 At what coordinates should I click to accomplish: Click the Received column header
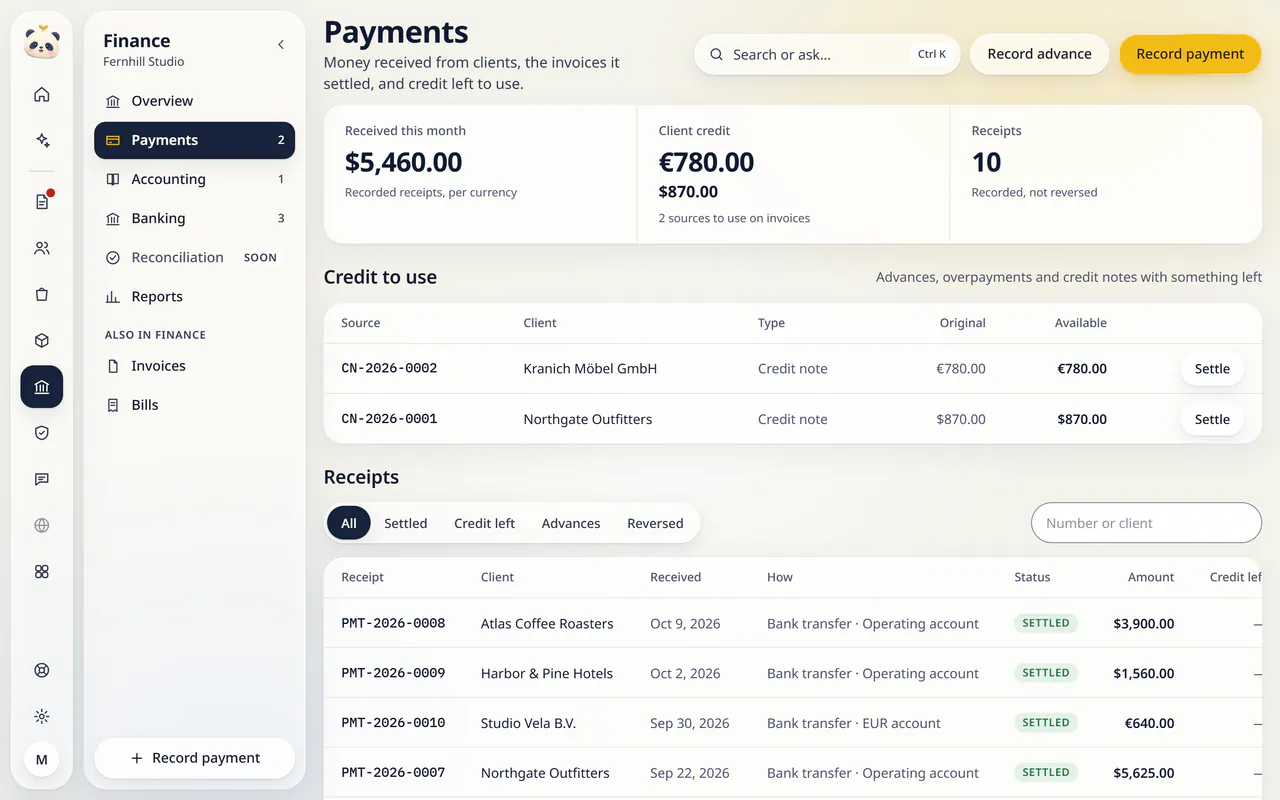coord(675,577)
